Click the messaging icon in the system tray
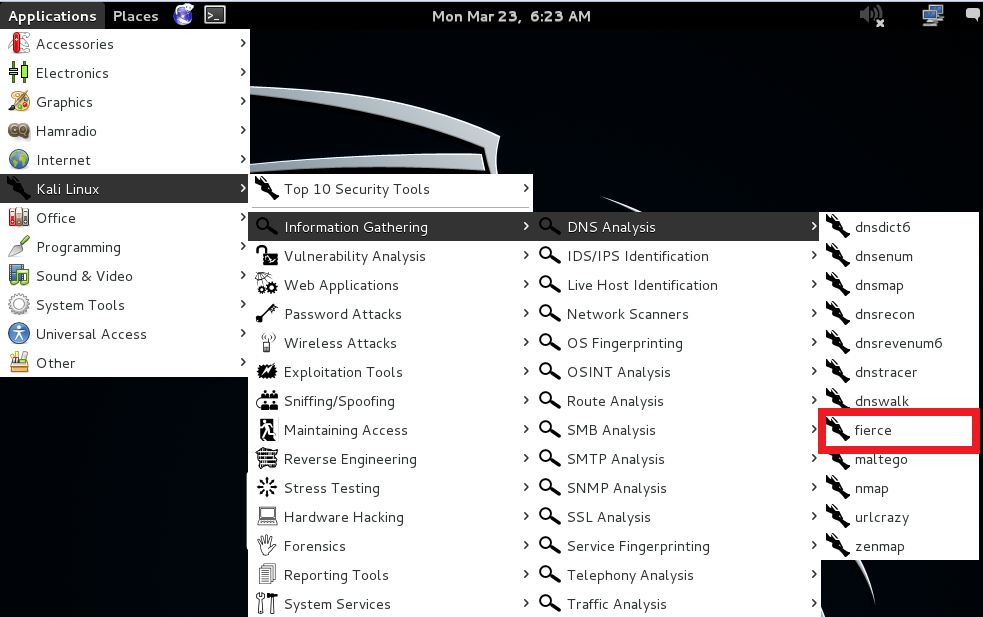The width and height of the screenshot is (983, 617). click(971, 15)
